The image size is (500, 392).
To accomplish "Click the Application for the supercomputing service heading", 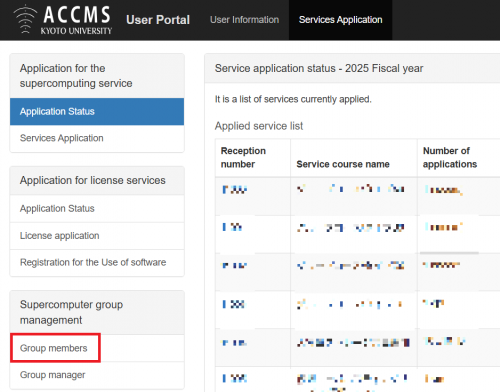I will click(76, 76).
